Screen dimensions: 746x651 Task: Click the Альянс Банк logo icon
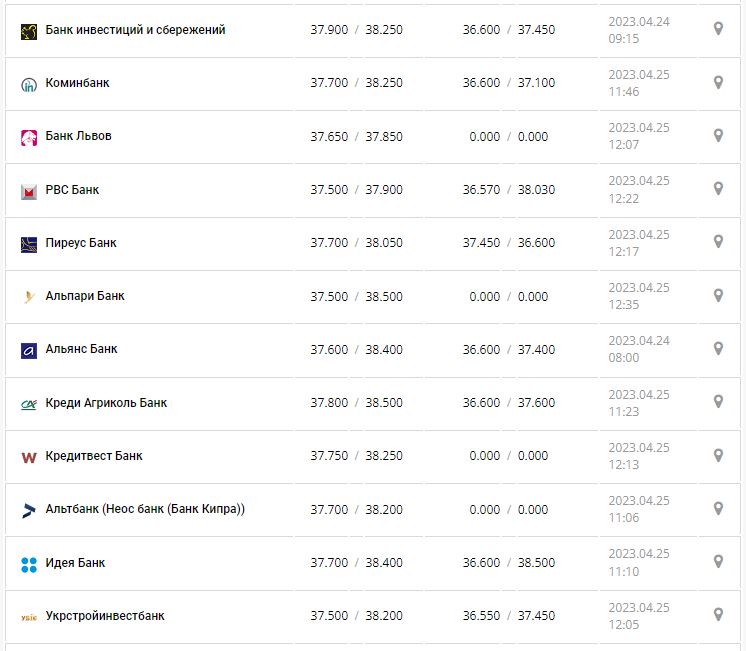click(x=29, y=350)
